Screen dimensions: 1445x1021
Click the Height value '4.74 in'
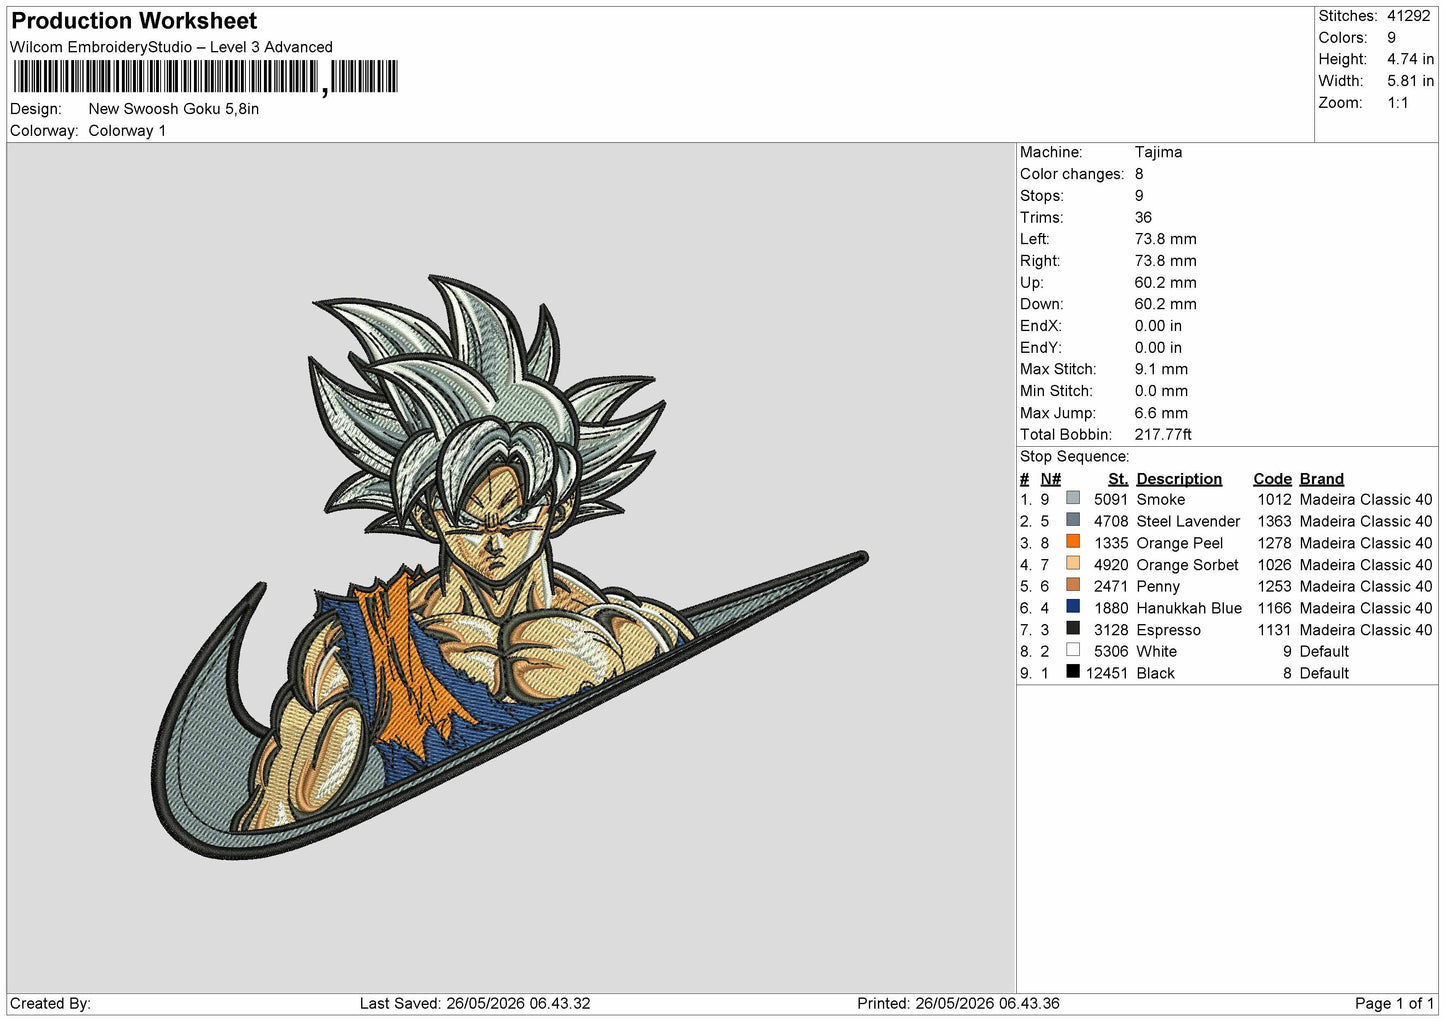click(1410, 59)
